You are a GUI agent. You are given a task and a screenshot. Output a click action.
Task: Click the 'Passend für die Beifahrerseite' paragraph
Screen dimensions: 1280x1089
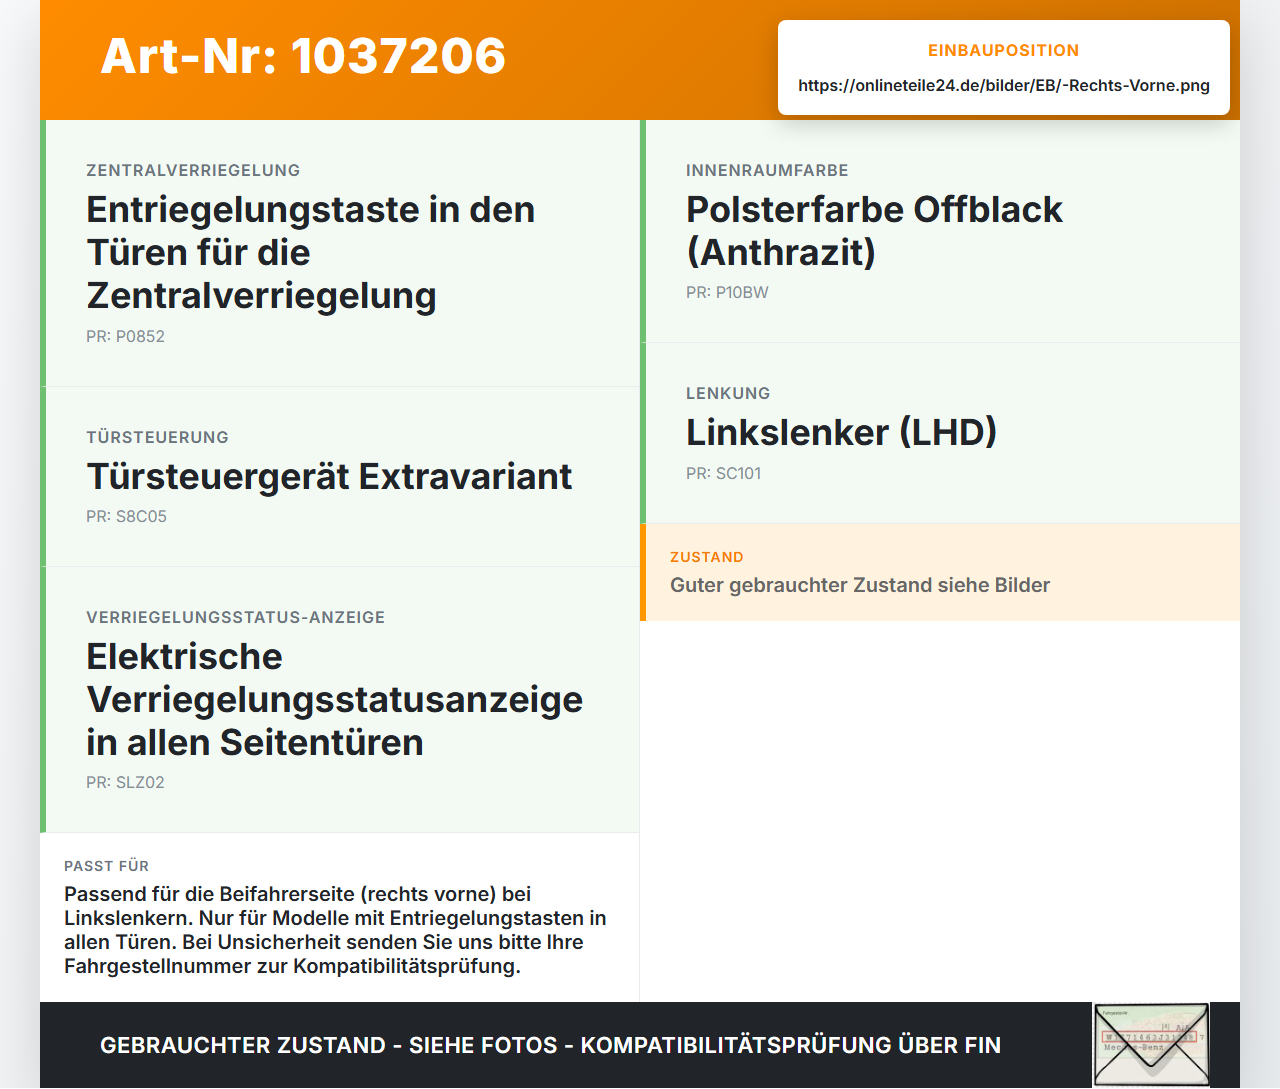point(335,931)
